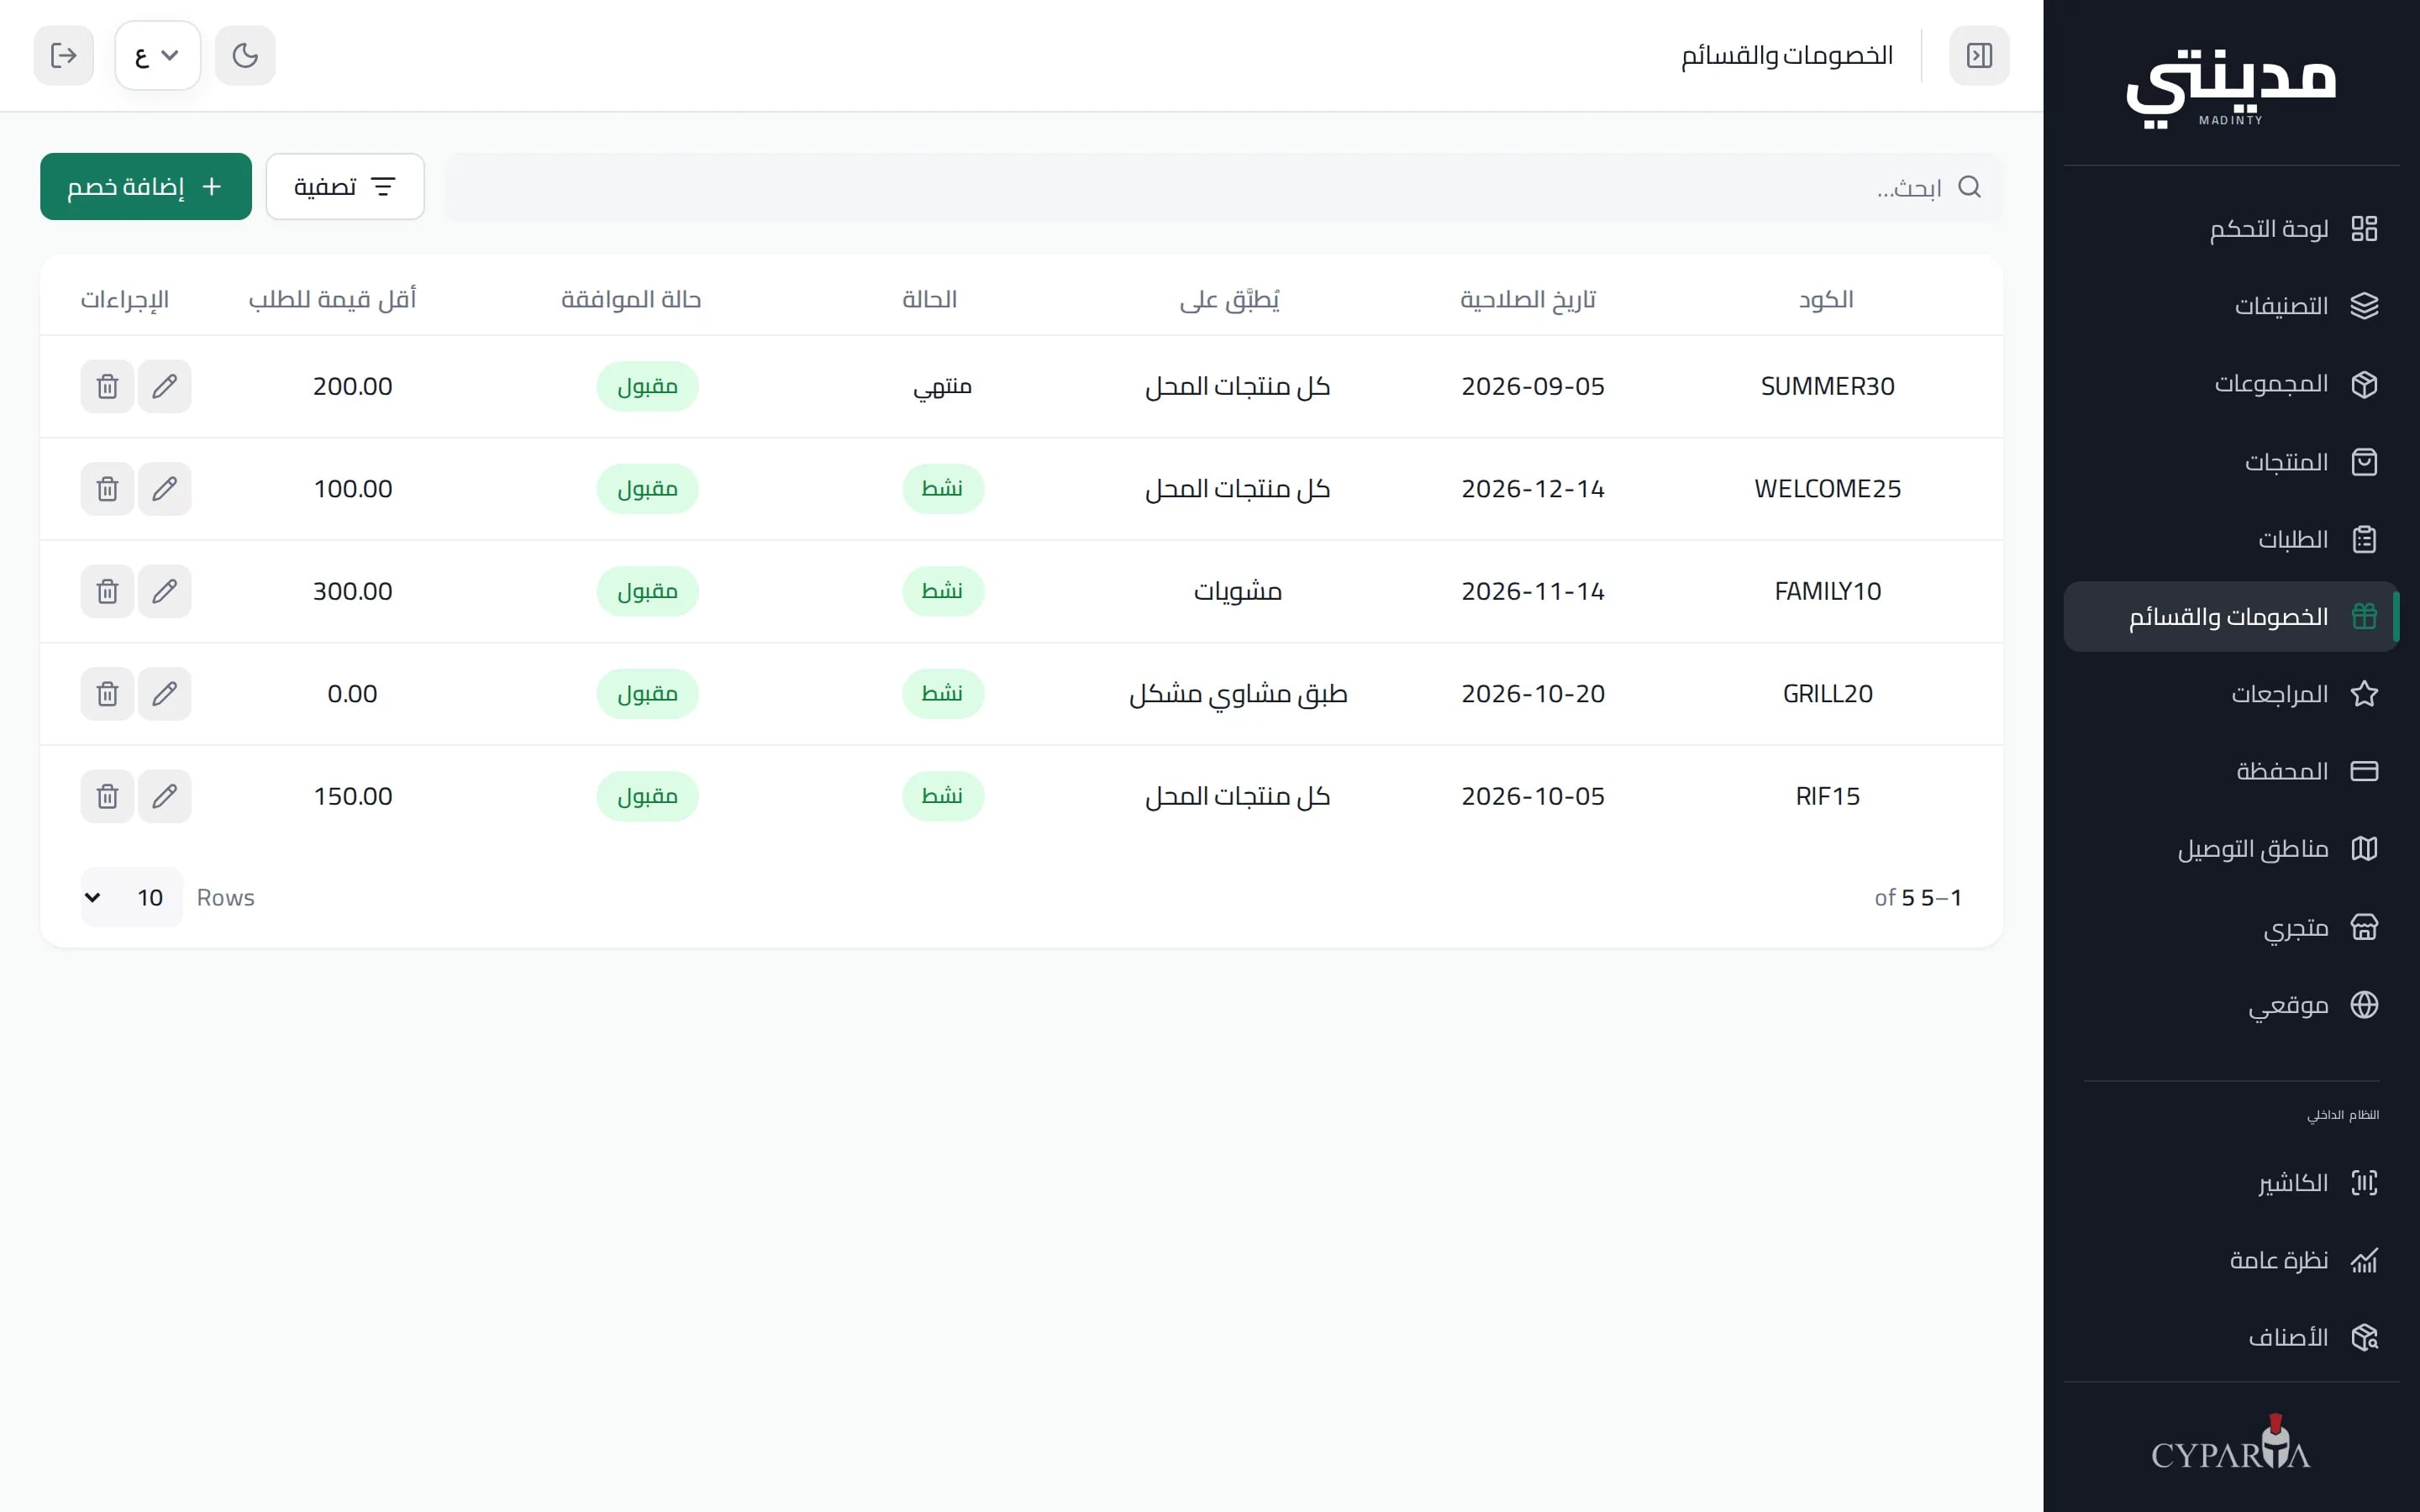Click the مقبول badge in RIF15 row
2420x1512 pixels.
pyautogui.click(x=648, y=796)
